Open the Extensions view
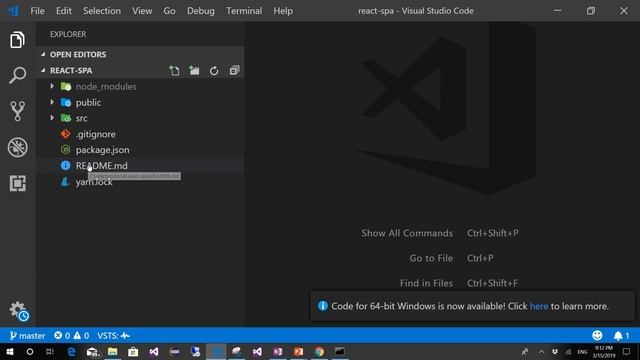640x360 pixels. [x=18, y=183]
